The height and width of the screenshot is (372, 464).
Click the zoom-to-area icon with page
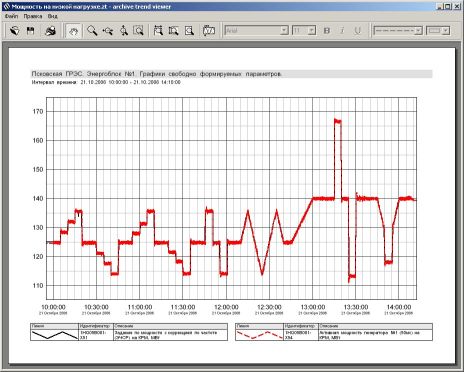(x=138, y=31)
